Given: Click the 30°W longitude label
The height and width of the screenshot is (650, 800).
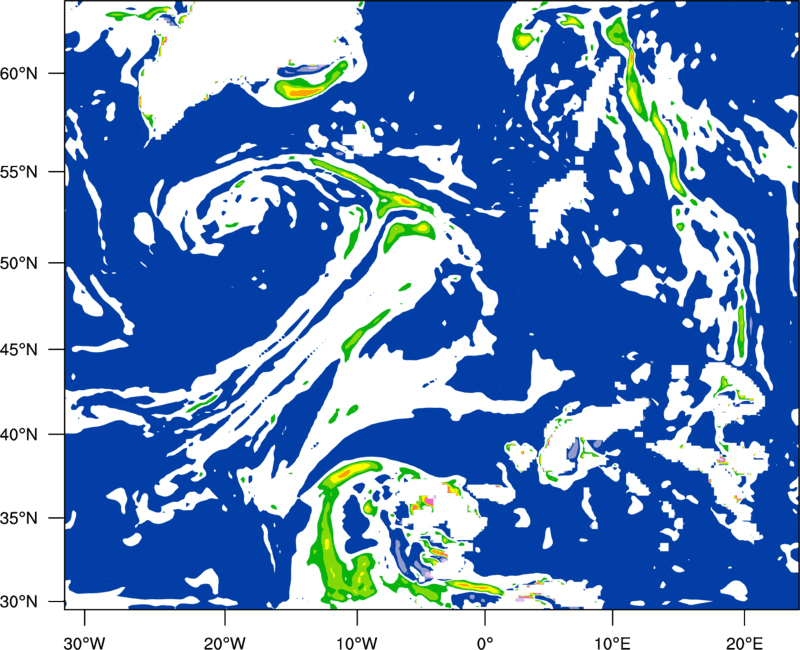Looking at the screenshot, I should tap(84, 643).
